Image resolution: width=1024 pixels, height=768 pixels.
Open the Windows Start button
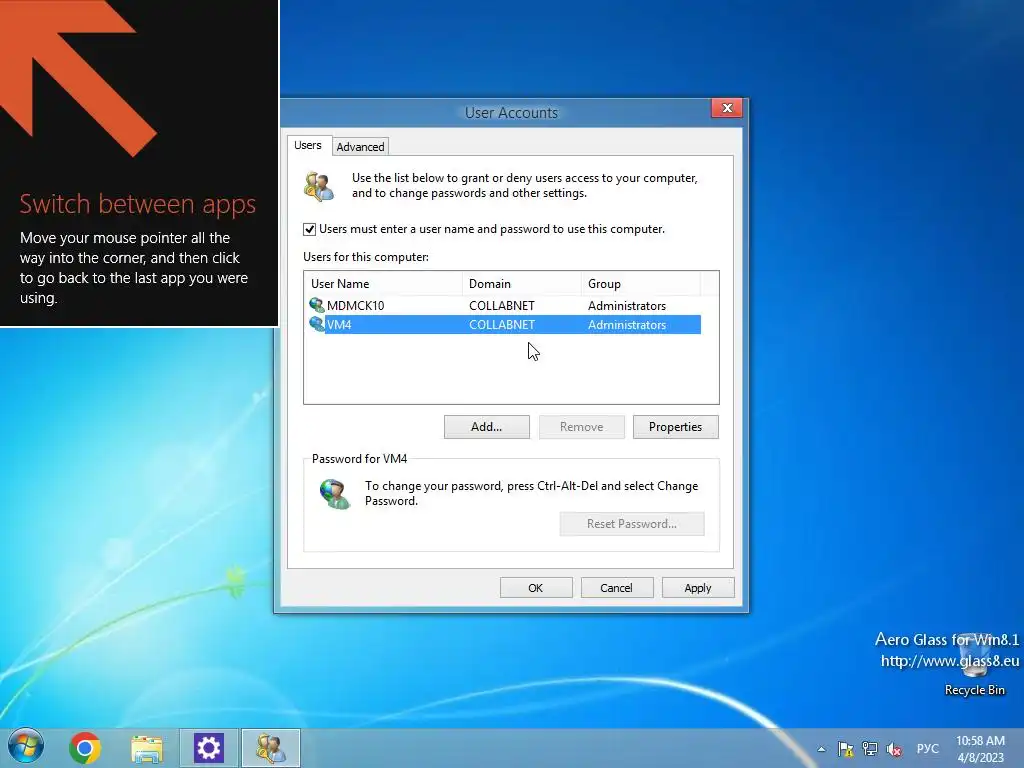coord(25,747)
